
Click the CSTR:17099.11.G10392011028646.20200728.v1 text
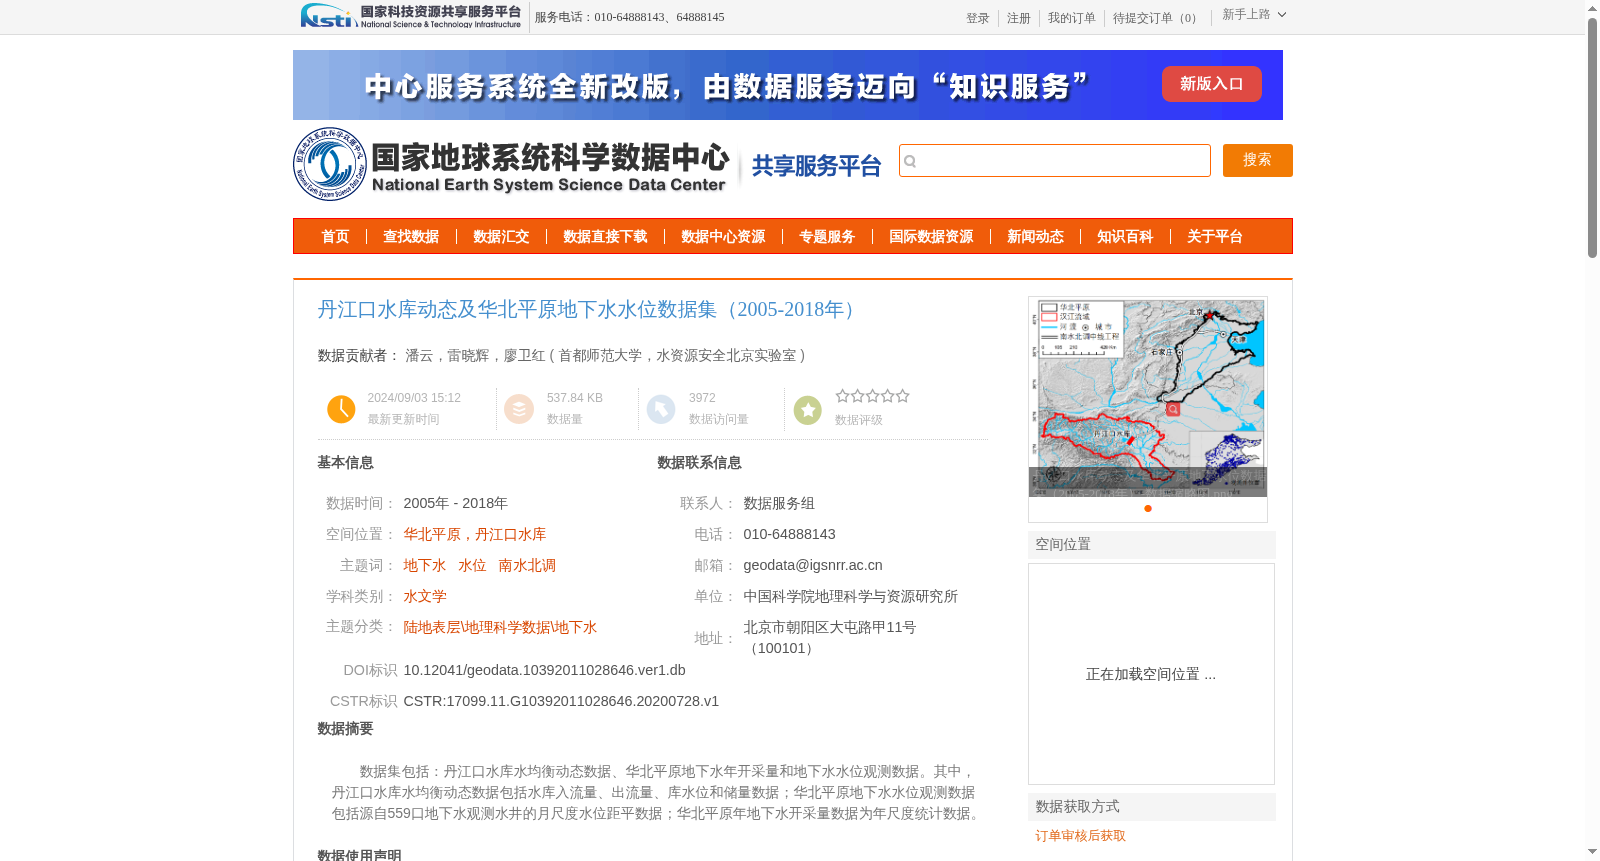point(561,702)
